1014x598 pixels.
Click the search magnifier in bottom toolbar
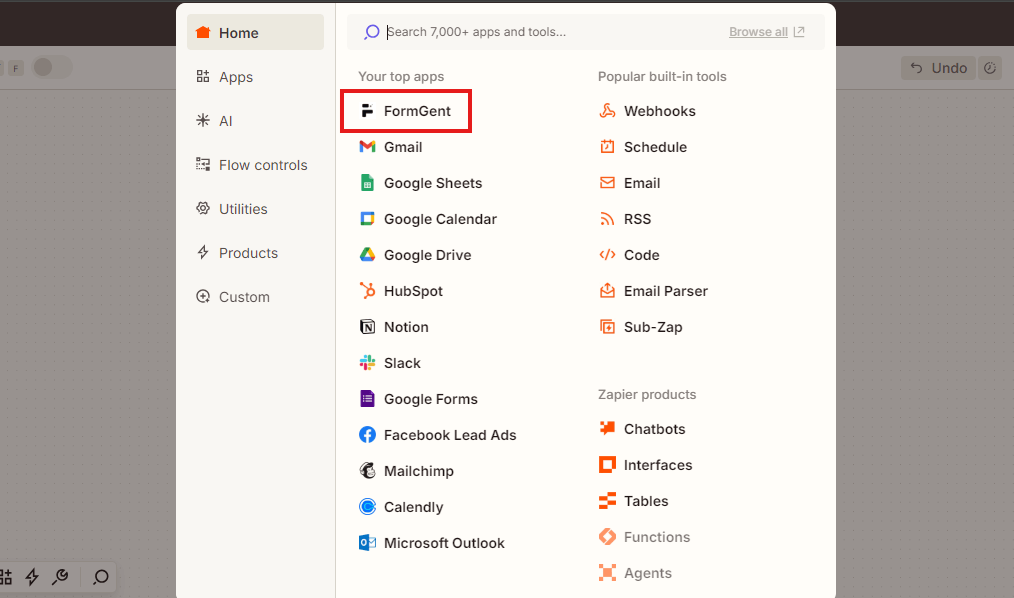coord(100,577)
